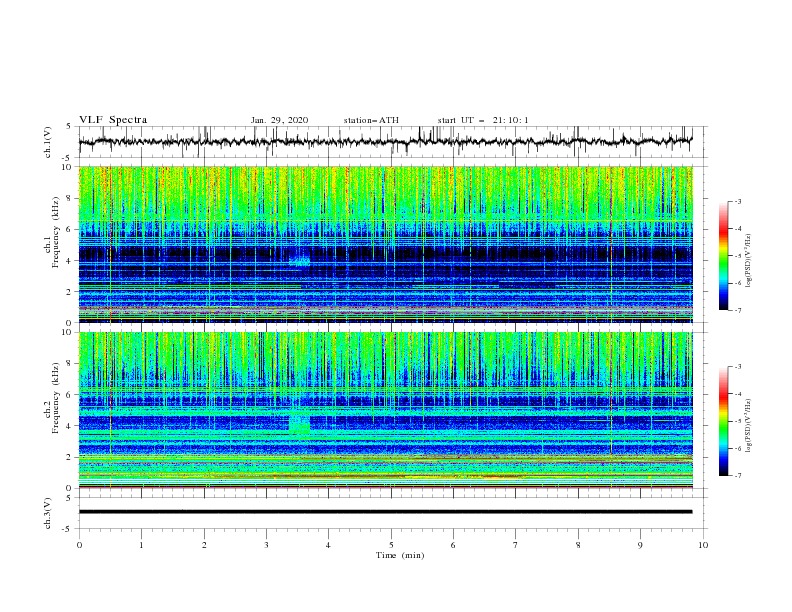Click the ch.1 "Frequency (kHz)" axis label
Image resolution: width=792 pixels, height=612 pixels.
click(56, 233)
